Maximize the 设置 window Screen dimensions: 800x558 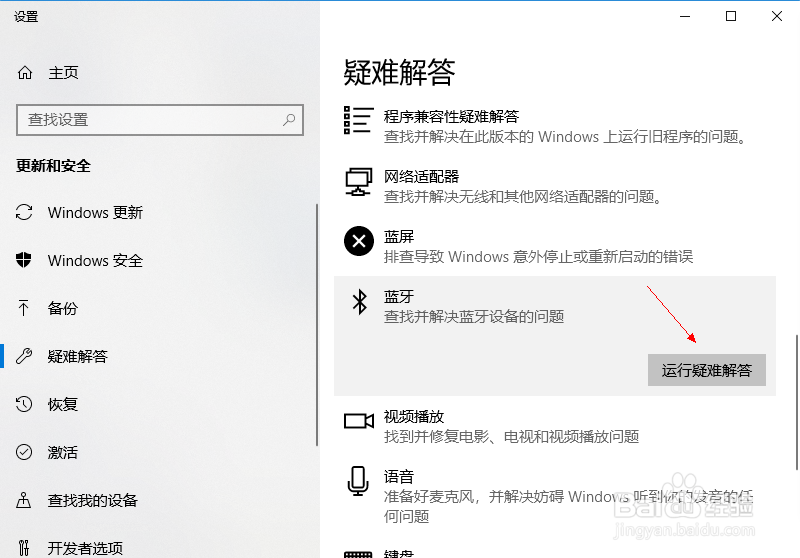[x=731, y=16]
